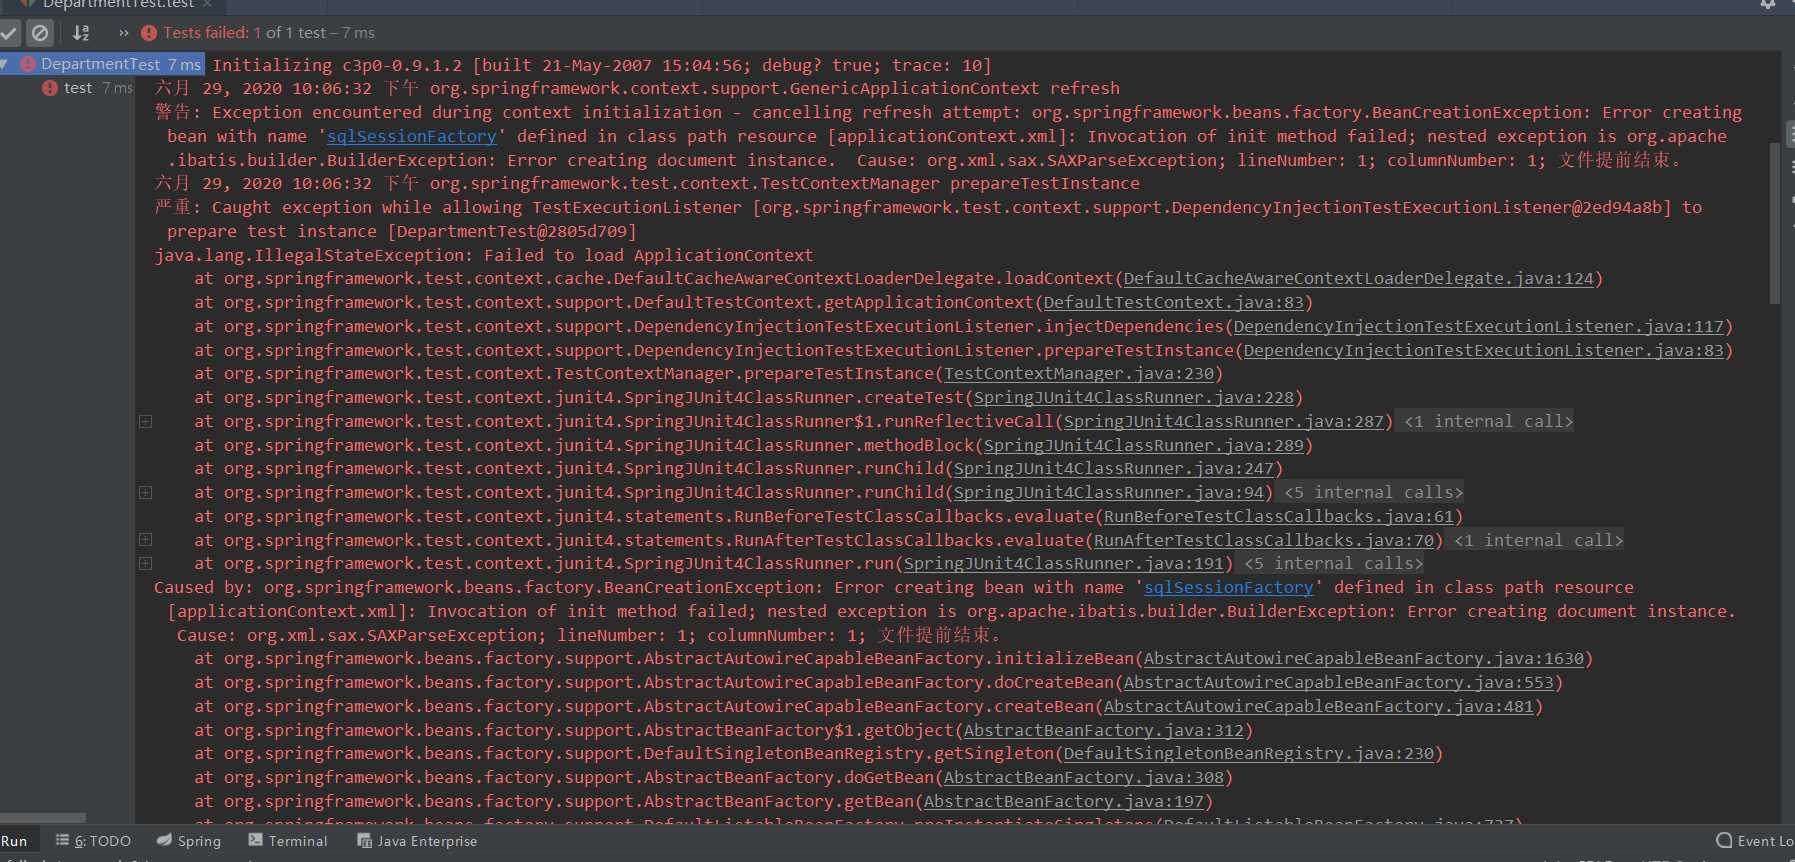Open AbstractAutowireCapableBeanFactory.java:481 link
This screenshot has height=862, width=1795.
pos(1318,706)
